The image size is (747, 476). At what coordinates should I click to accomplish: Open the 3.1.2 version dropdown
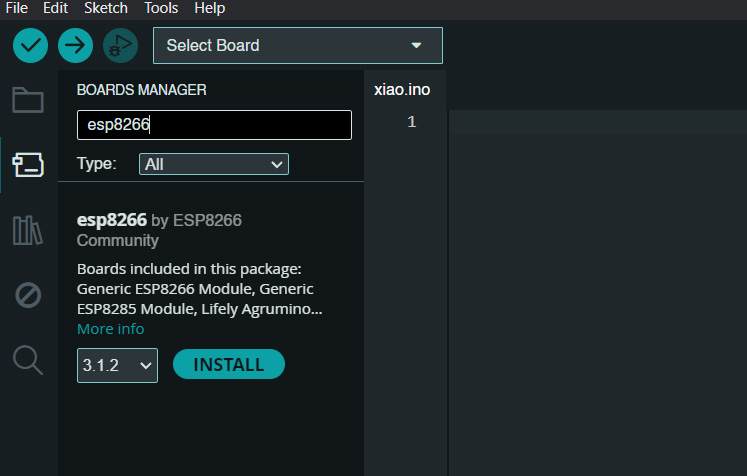tap(117, 365)
